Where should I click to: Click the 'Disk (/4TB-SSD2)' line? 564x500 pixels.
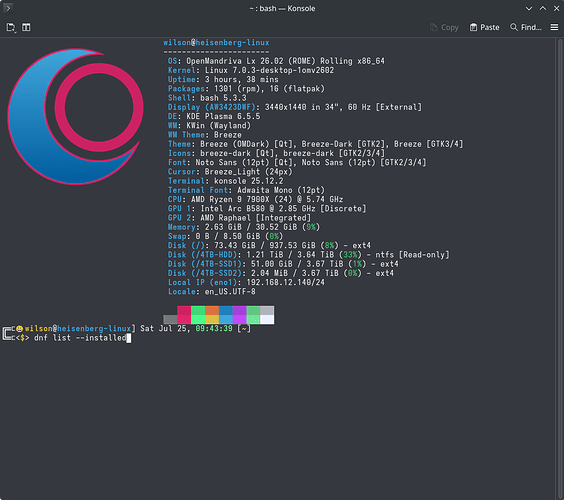click(281, 273)
